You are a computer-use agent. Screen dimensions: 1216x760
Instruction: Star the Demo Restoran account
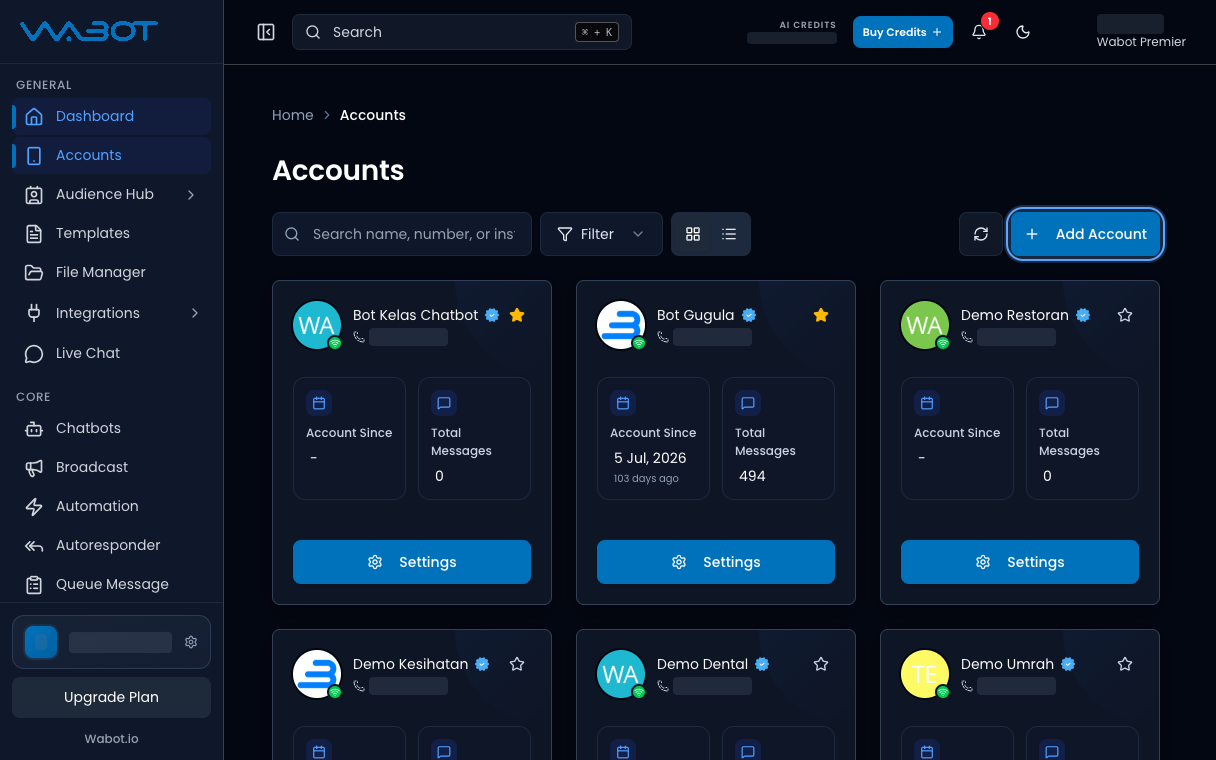[1125, 315]
